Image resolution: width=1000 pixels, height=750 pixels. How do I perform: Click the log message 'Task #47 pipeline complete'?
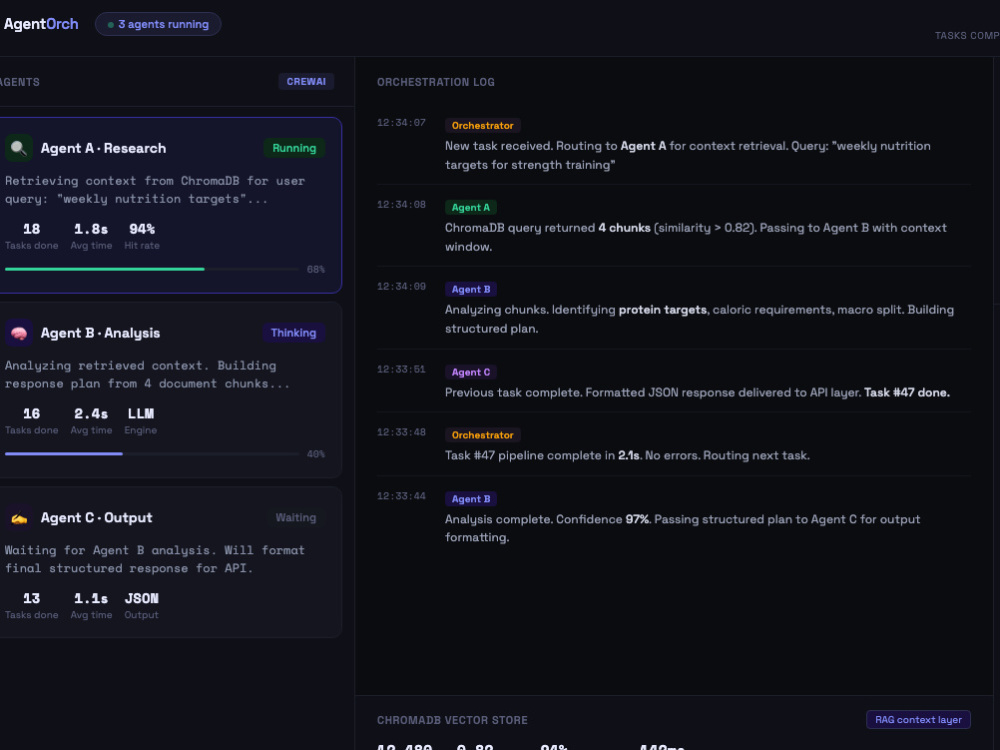pyautogui.click(x=628, y=455)
